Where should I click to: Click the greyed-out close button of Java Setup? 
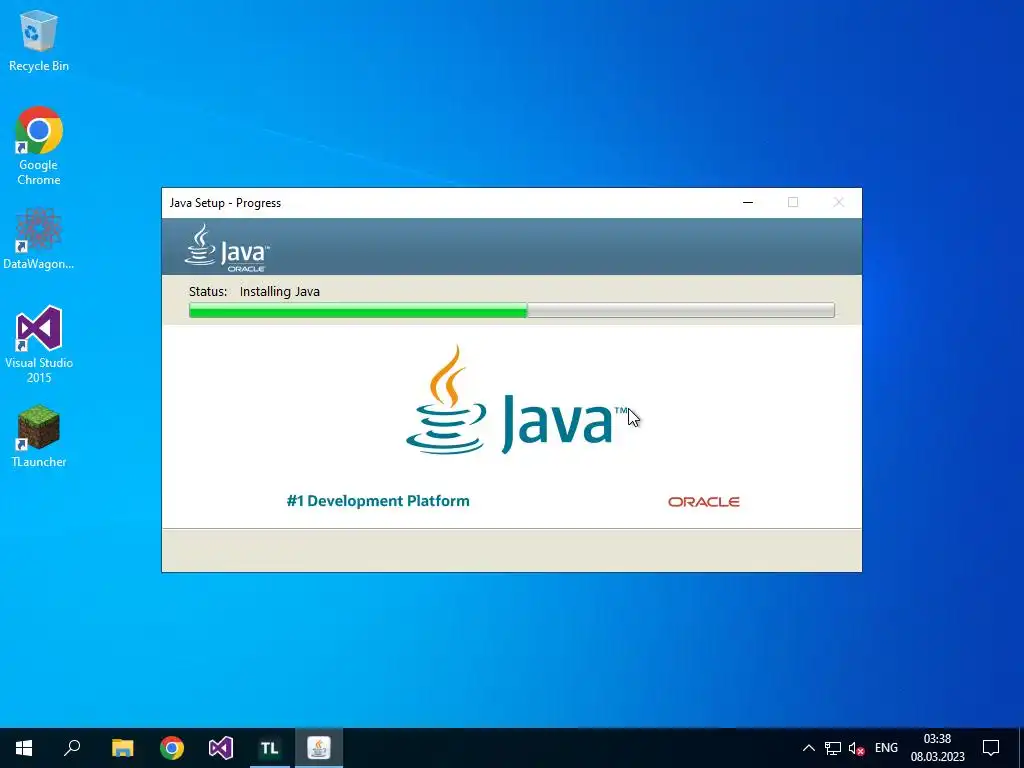coord(839,202)
